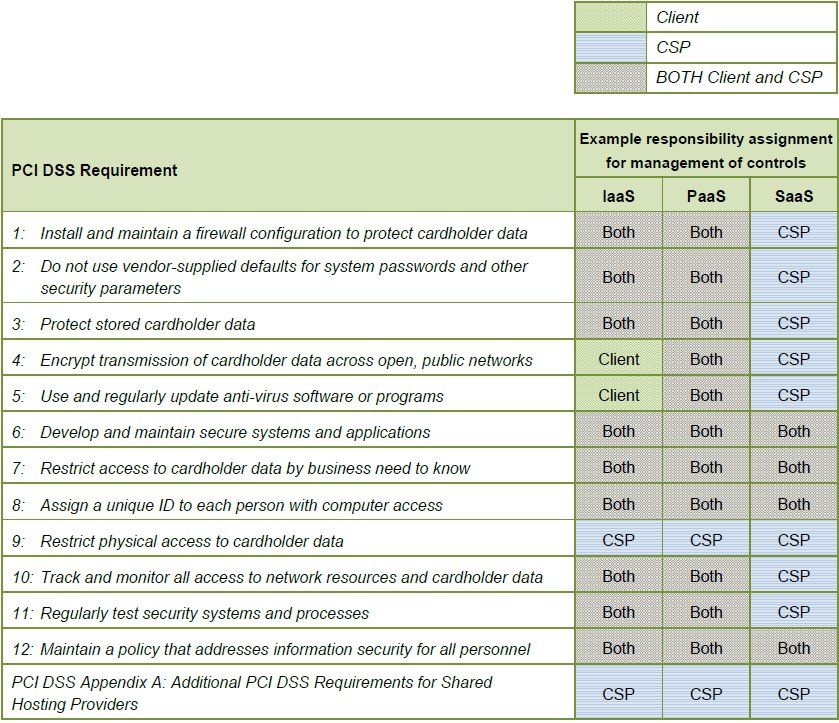Click SaaS 'CSP' cell for requirement 10
839x723 pixels.
point(794,576)
